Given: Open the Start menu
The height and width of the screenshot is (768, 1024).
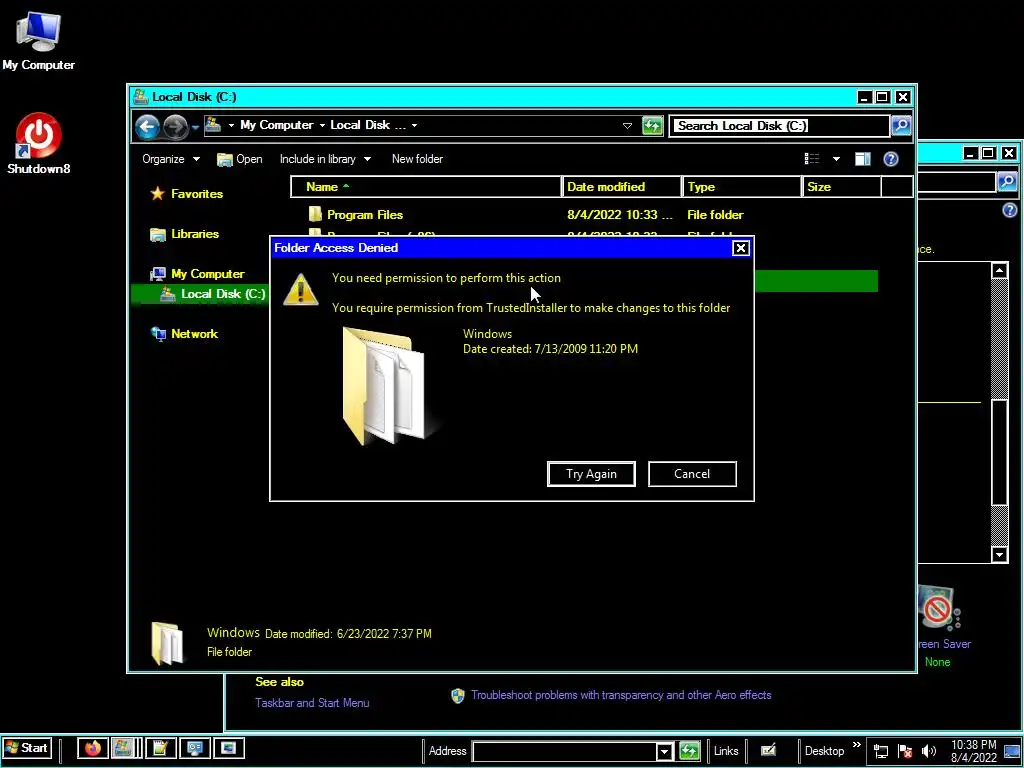Looking at the screenshot, I should [26, 748].
